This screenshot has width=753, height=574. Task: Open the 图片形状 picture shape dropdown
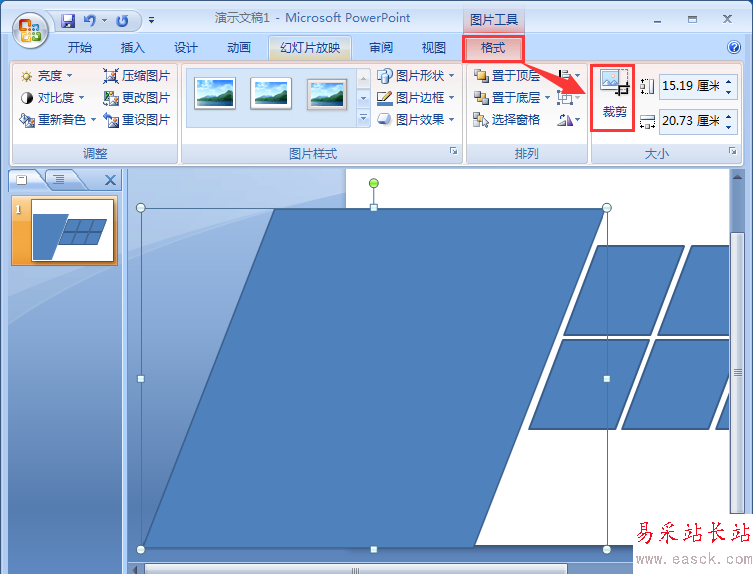tap(415, 76)
